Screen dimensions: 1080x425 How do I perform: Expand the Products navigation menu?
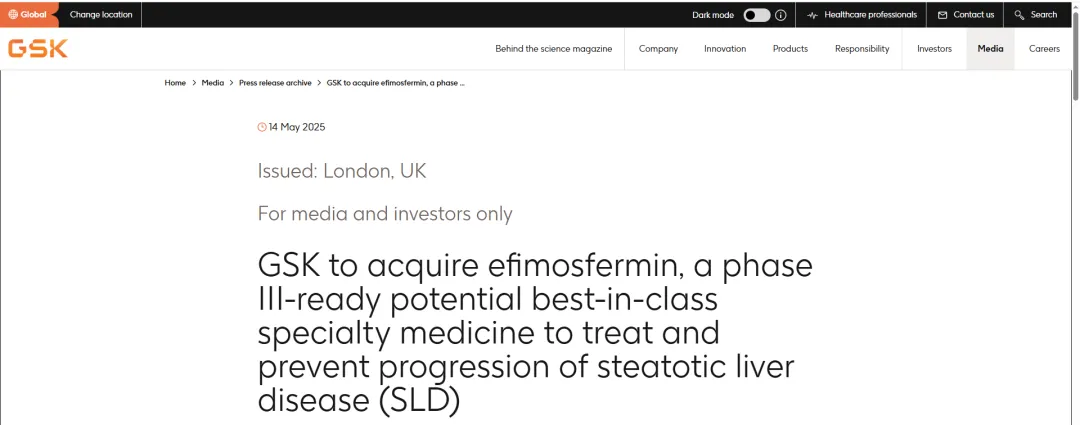[790, 49]
